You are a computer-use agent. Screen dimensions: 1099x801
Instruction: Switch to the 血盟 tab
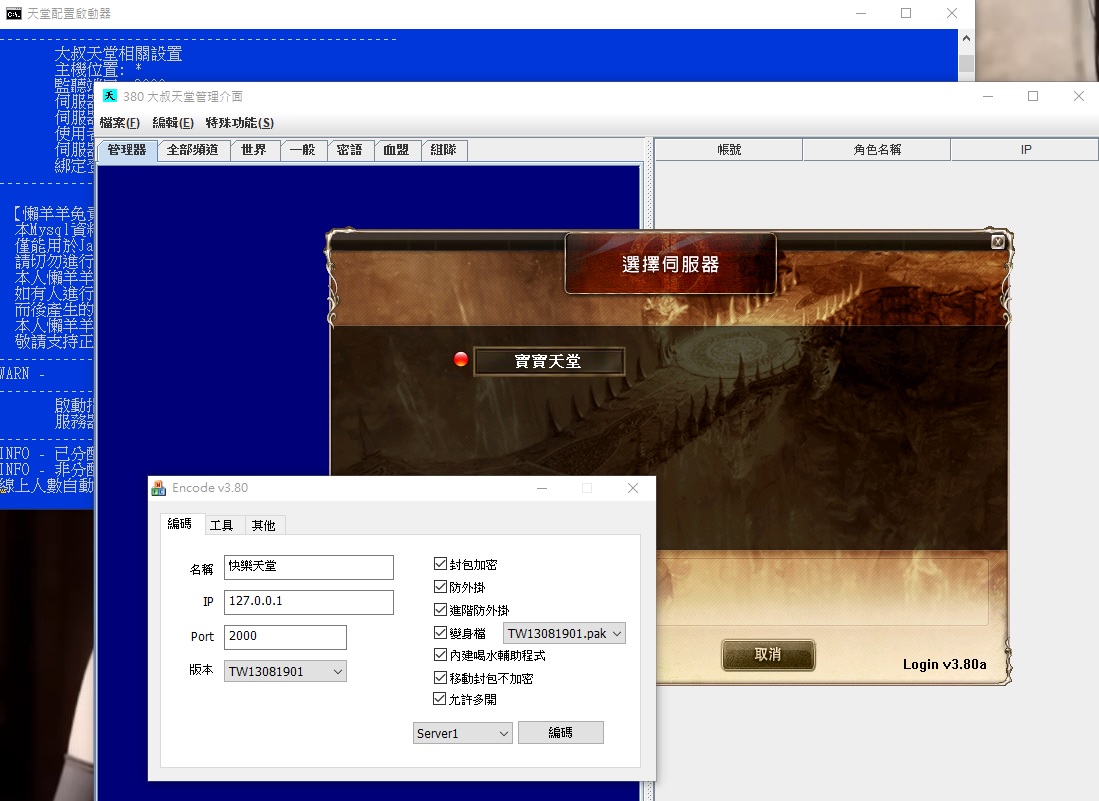click(396, 150)
